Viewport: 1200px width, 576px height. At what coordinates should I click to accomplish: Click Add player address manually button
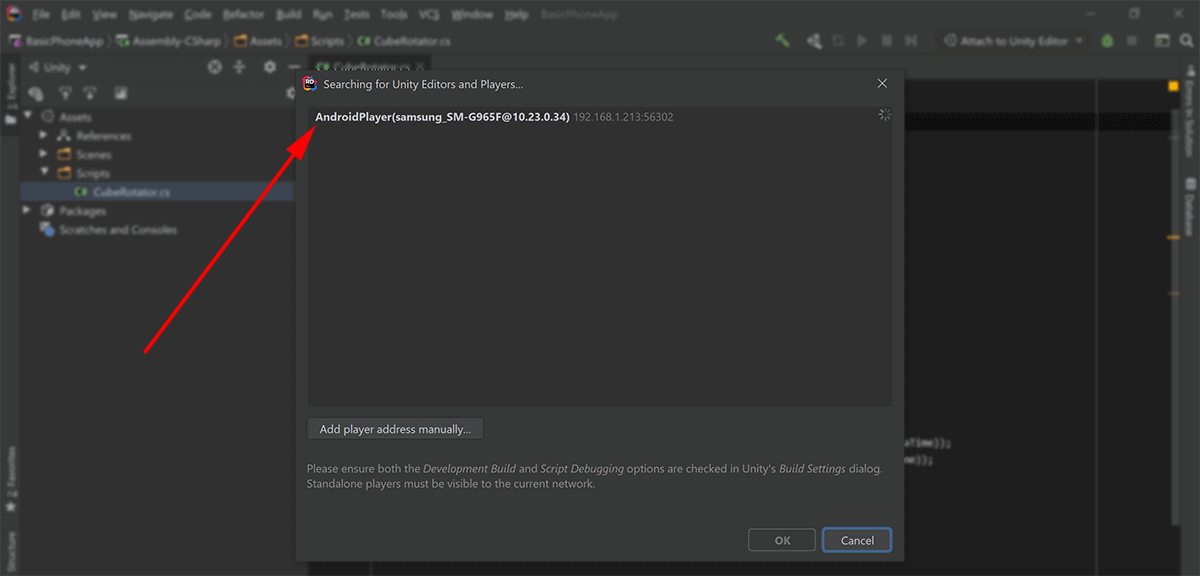click(x=395, y=429)
